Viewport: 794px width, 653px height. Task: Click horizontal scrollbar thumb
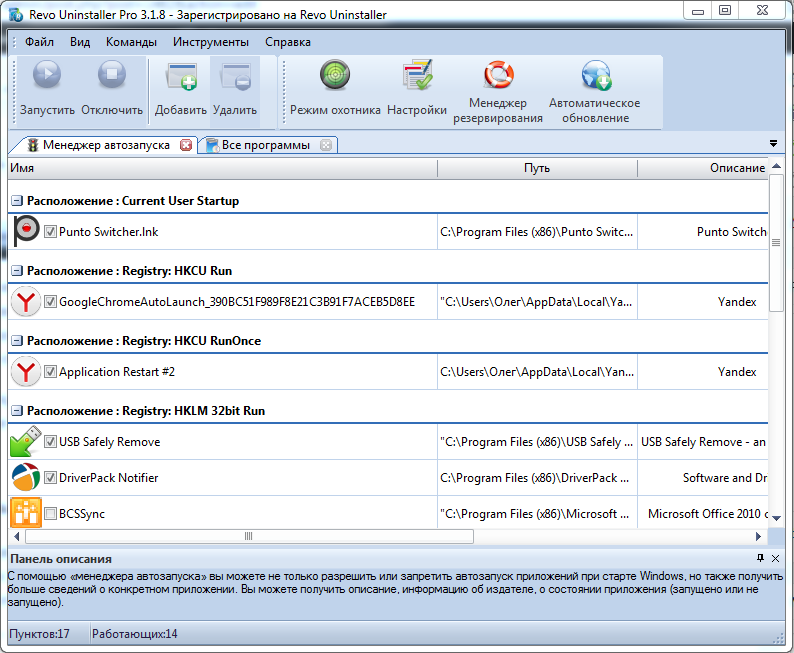(249, 536)
